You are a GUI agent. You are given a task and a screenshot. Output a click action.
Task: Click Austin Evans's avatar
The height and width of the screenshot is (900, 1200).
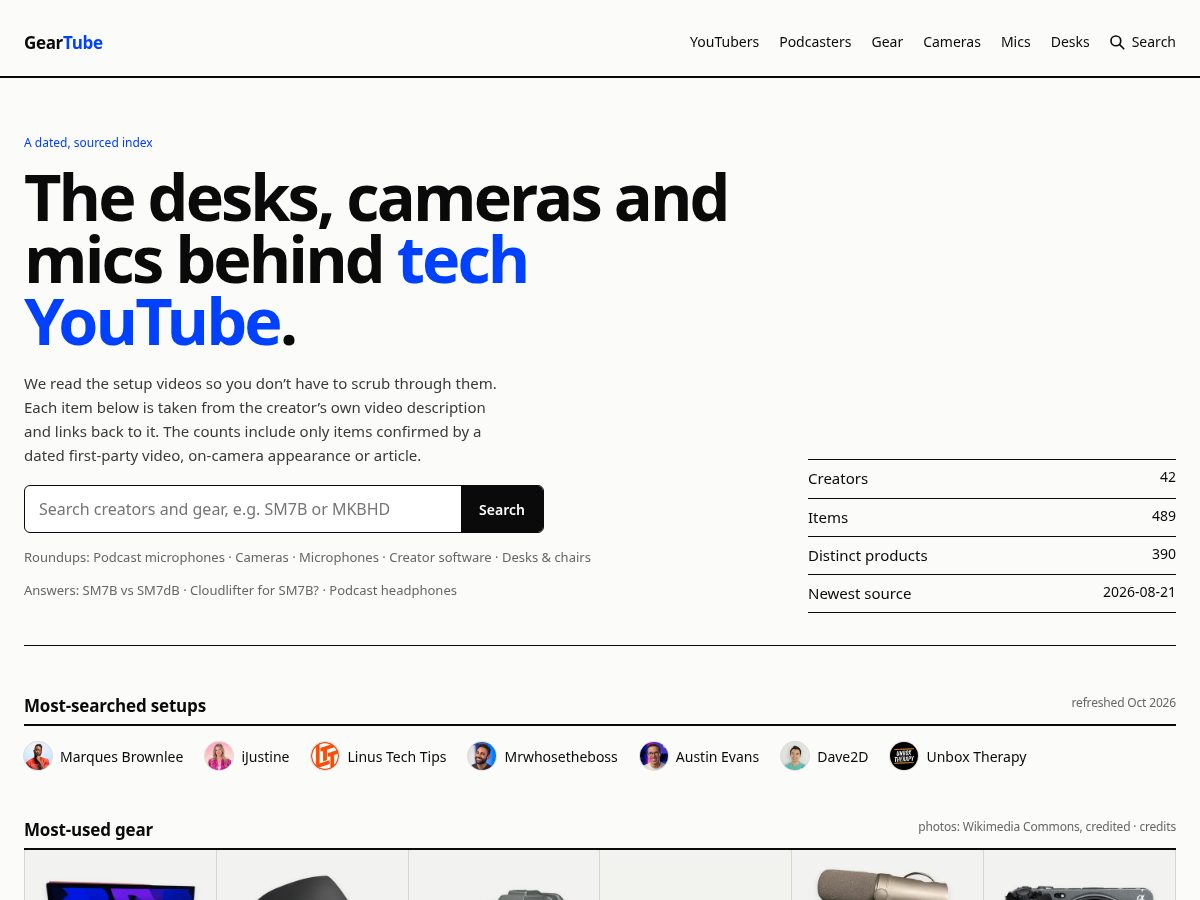[x=654, y=756]
